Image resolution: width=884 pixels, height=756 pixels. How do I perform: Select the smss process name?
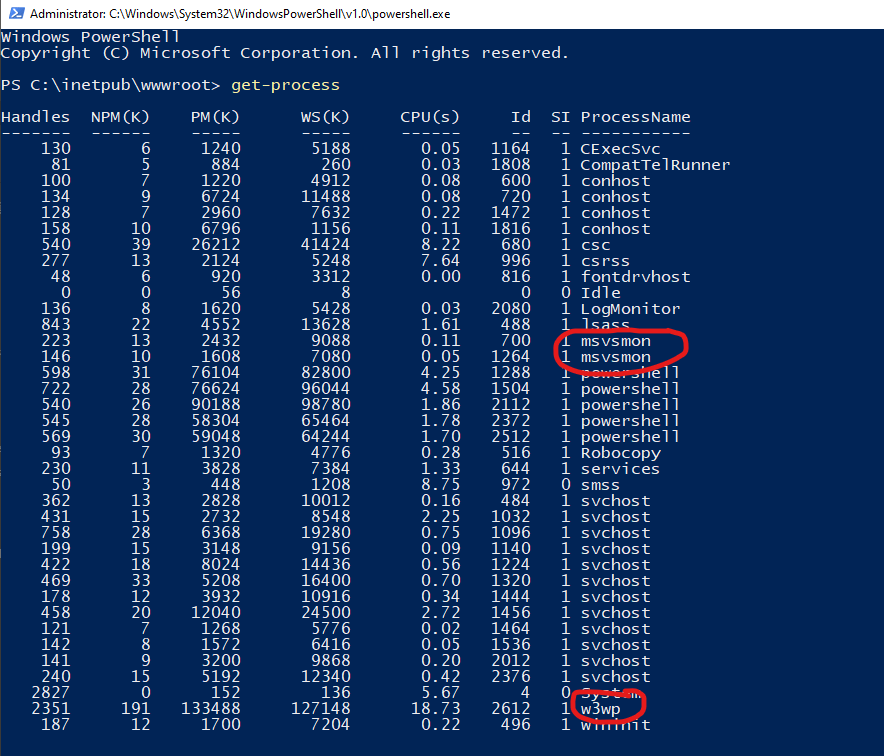coord(600,485)
